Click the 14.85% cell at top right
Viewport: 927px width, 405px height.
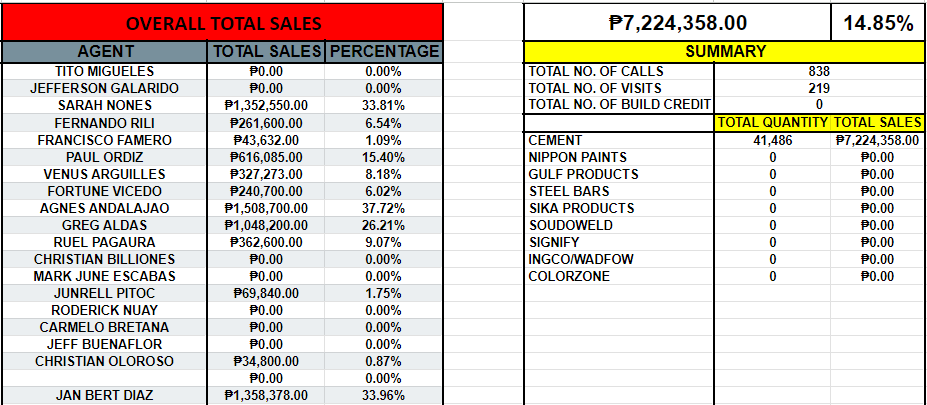click(877, 22)
